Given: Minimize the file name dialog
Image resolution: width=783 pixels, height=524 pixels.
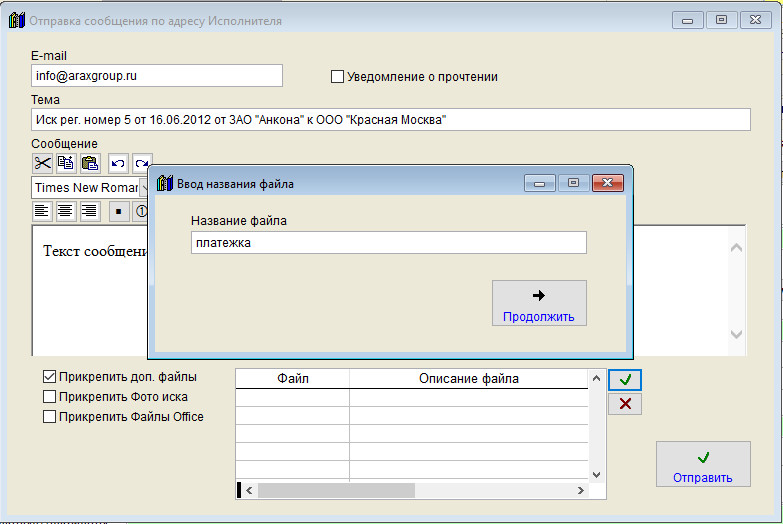Looking at the screenshot, I should click(539, 183).
